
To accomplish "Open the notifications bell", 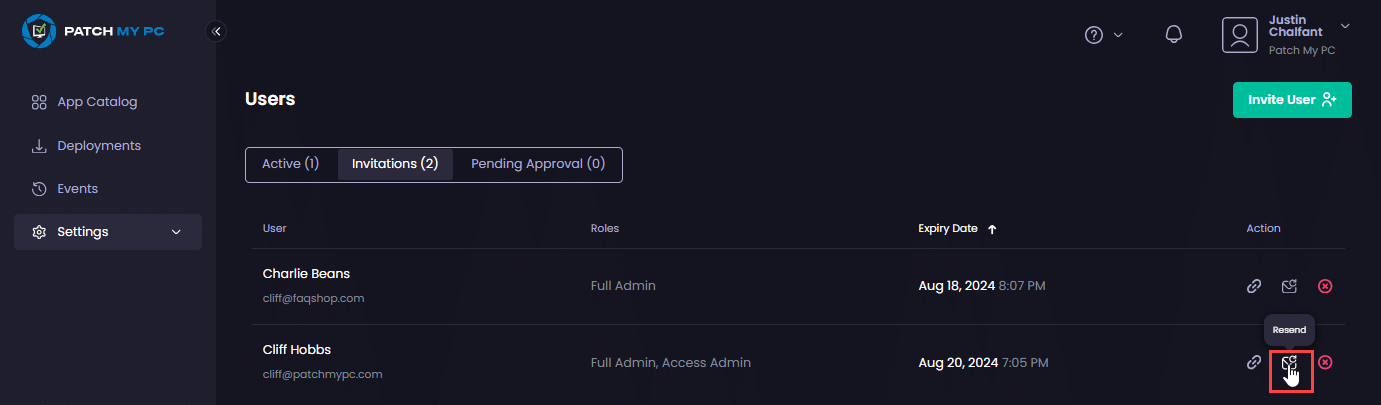I will point(1174,35).
